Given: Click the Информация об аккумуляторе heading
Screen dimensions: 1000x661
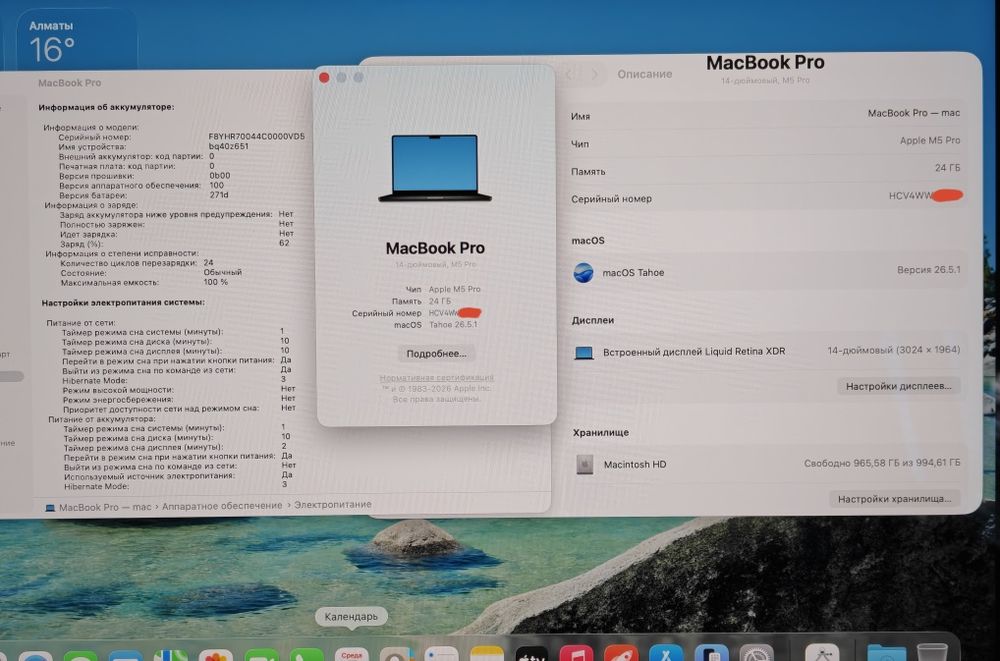Looking at the screenshot, I should 106,107.
